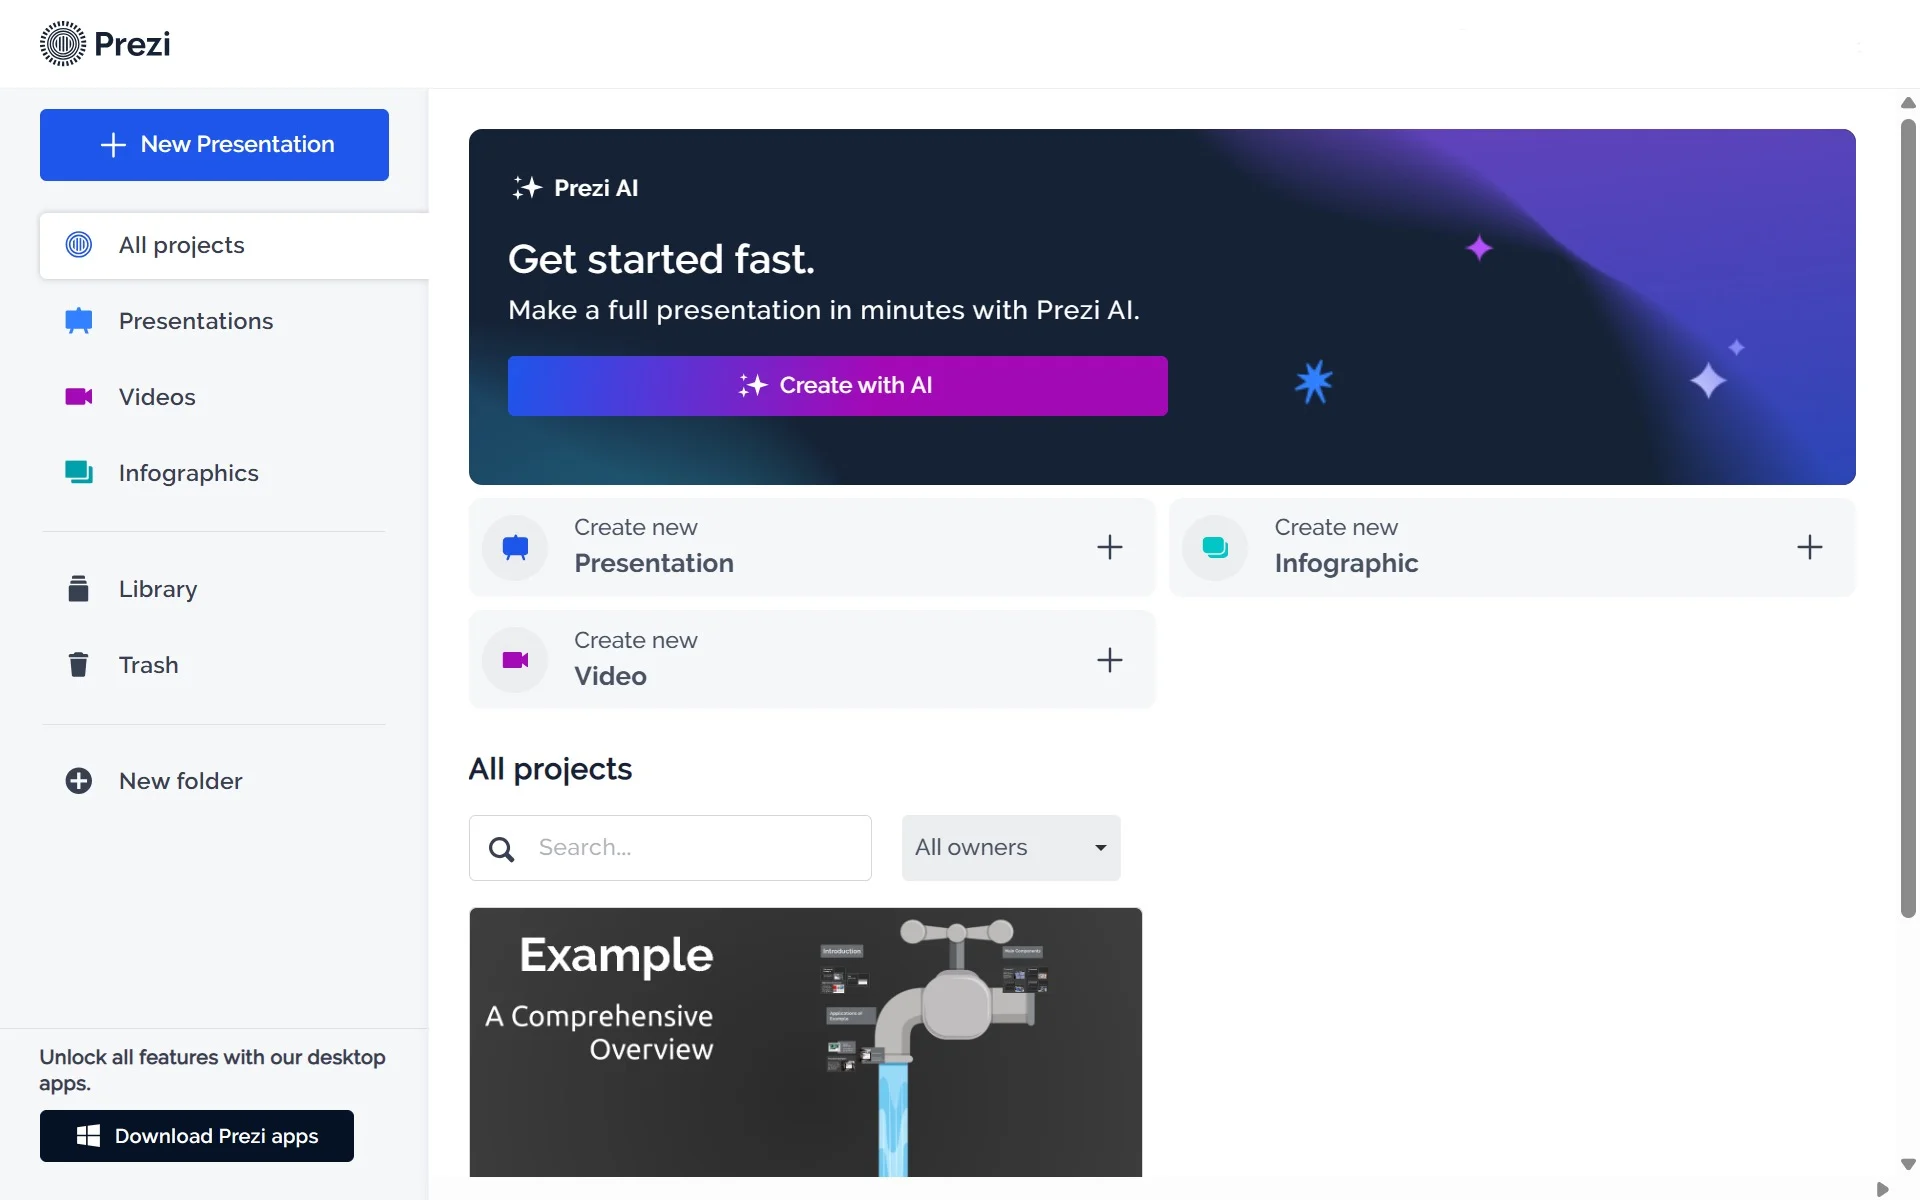Image resolution: width=1920 pixels, height=1200 pixels.
Task: Click the Search projects input field
Action: 670,848
